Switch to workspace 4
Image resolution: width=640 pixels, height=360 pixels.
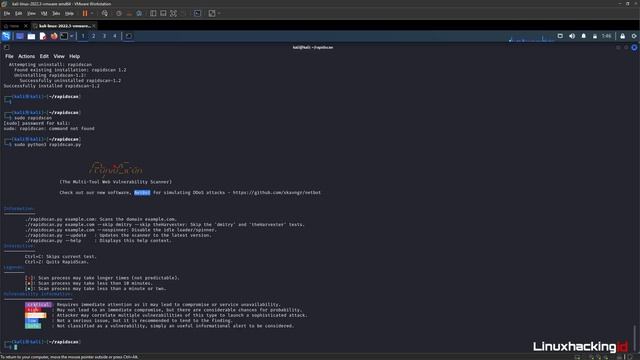coord(115,36)
